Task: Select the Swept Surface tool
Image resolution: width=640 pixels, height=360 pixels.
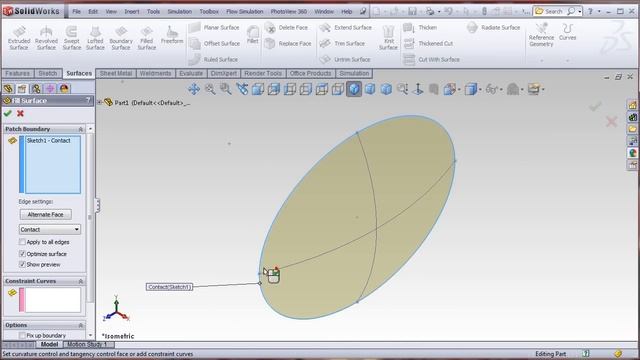Action: point(71,38)
